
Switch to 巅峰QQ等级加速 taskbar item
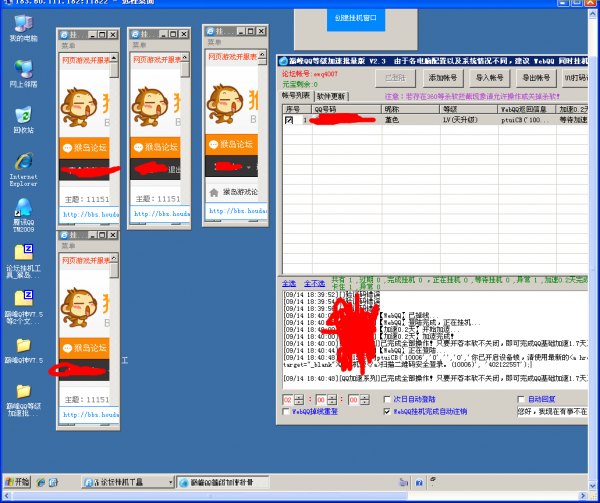point(223,482)
